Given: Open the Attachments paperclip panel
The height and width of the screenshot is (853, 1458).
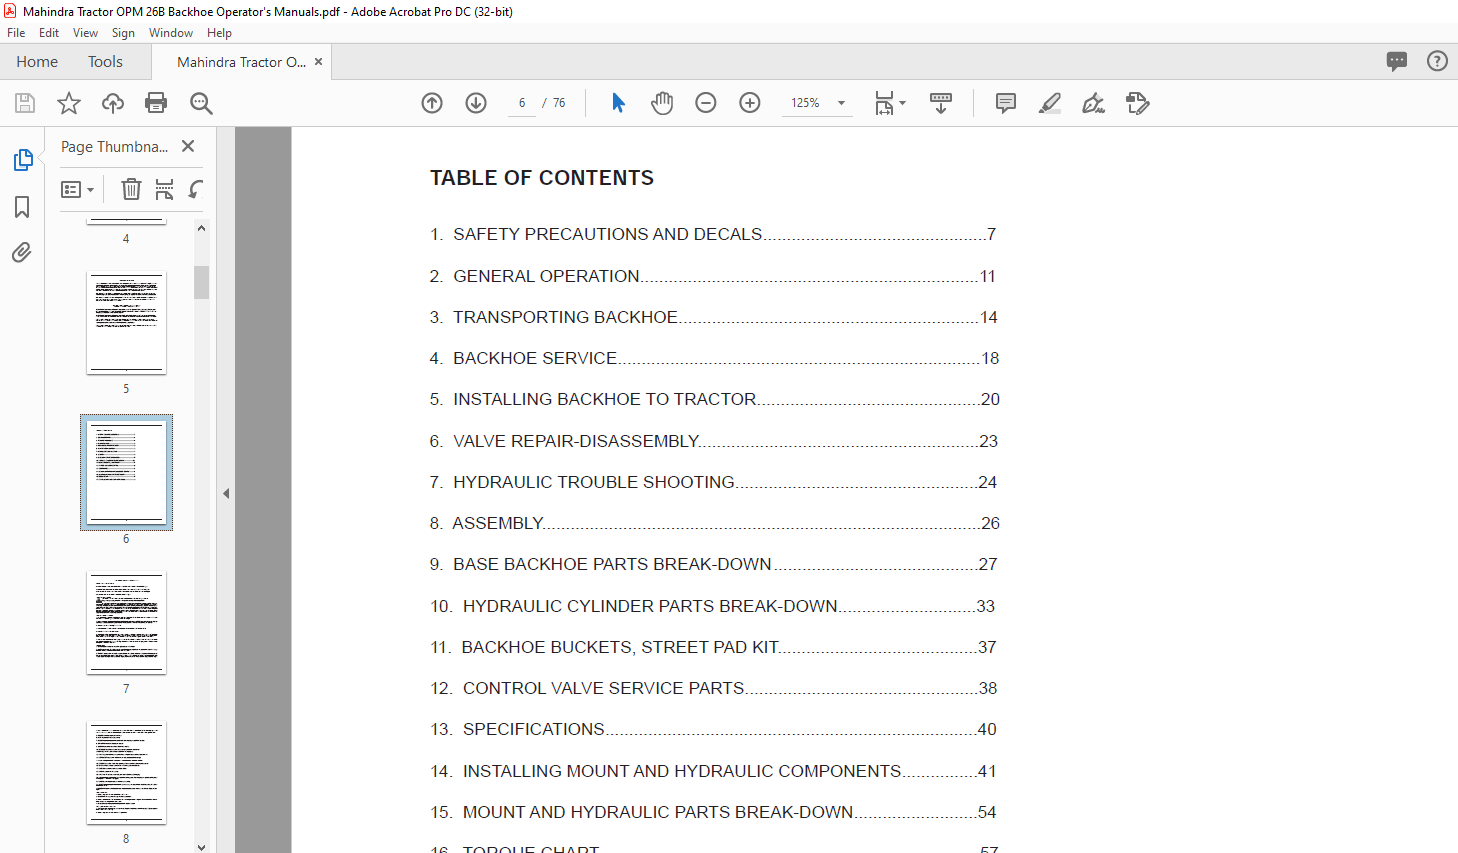Looking at the screenshot, I should pos(22,252).
